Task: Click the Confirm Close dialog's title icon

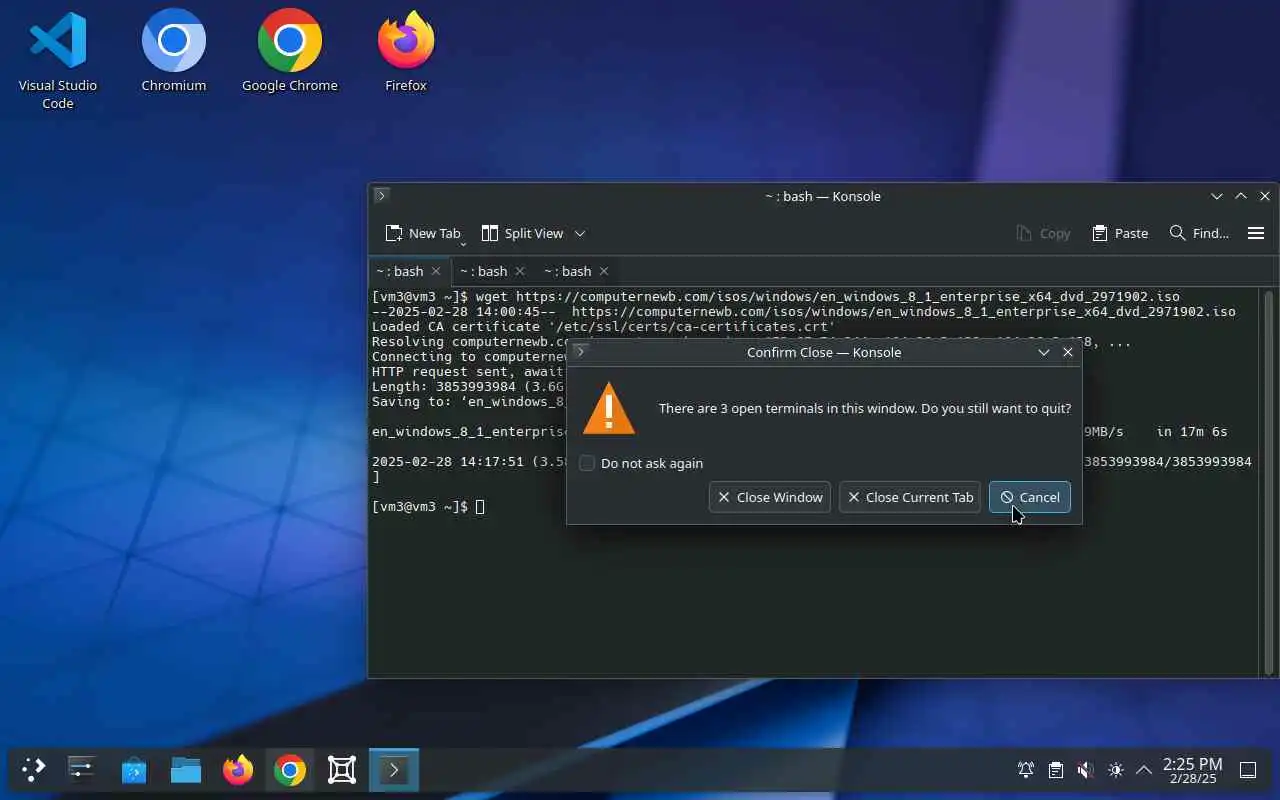Action: (x=580, y=352)
